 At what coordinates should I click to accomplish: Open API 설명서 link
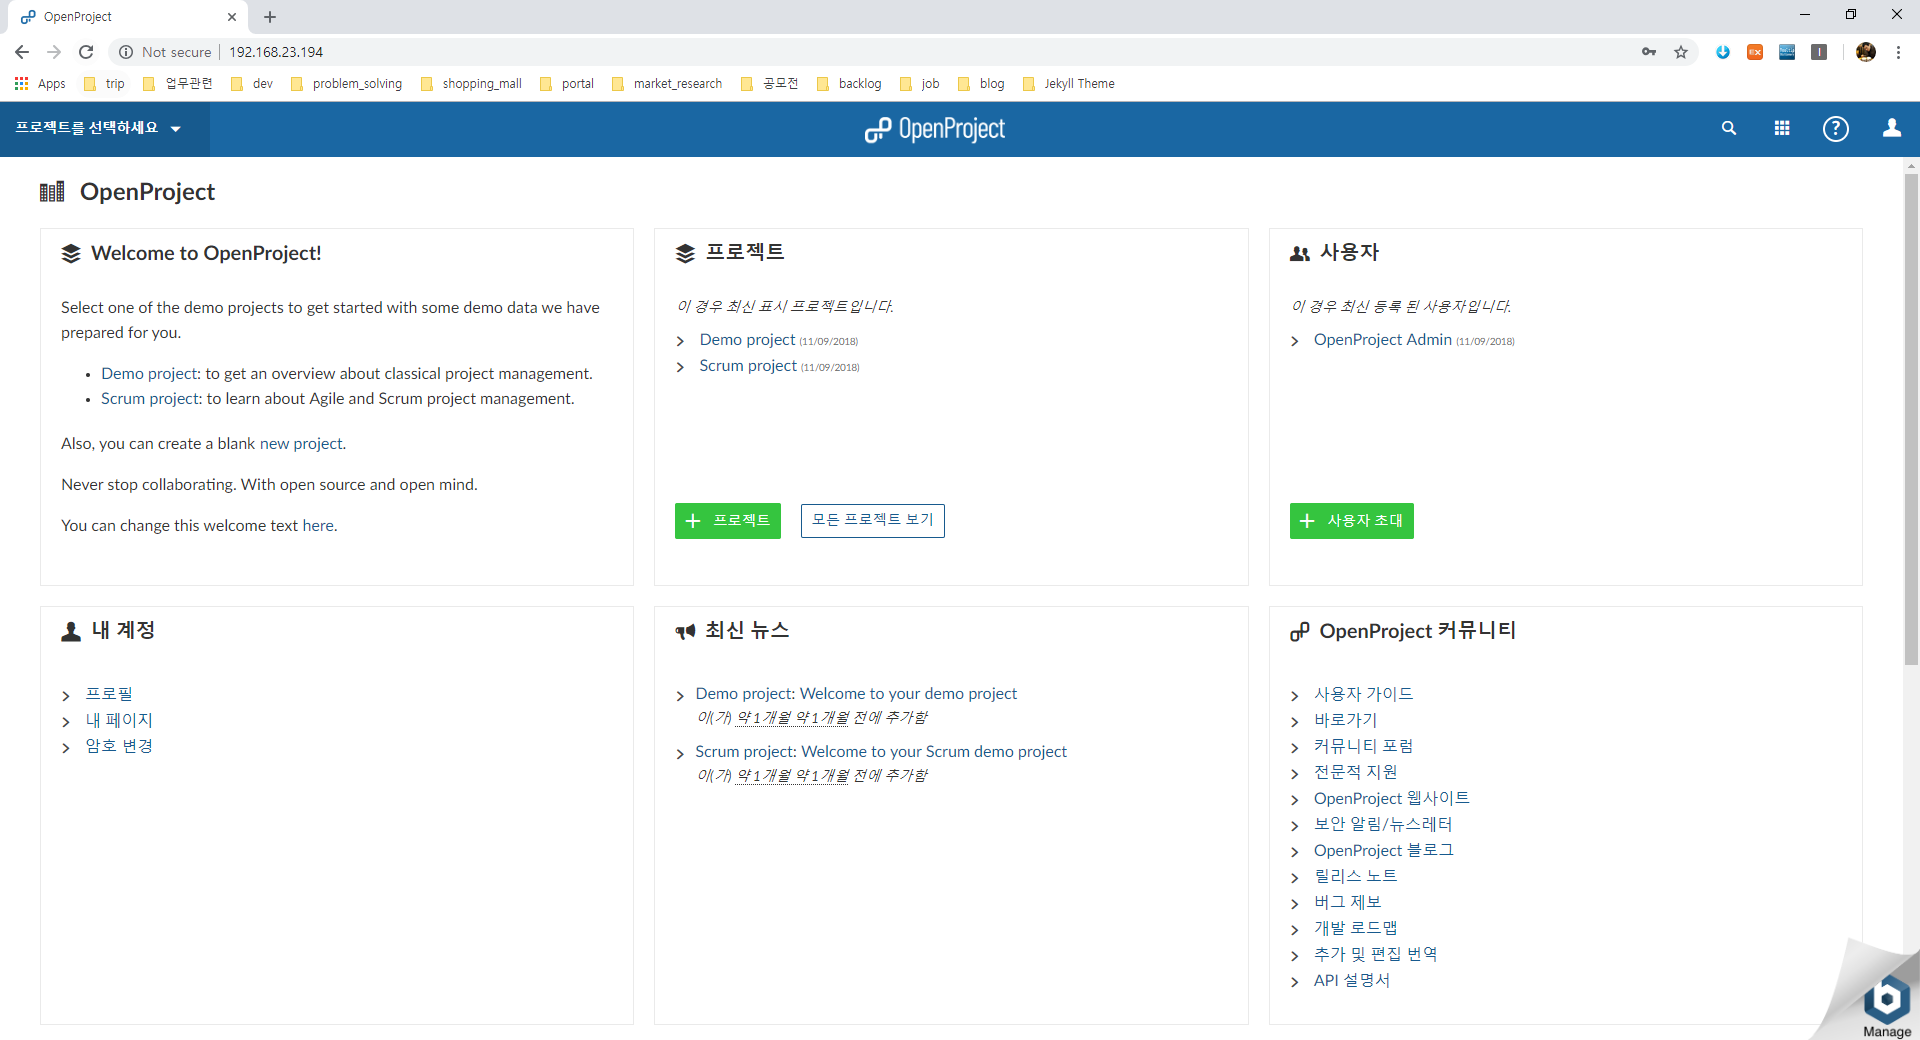pos(1352,980)
